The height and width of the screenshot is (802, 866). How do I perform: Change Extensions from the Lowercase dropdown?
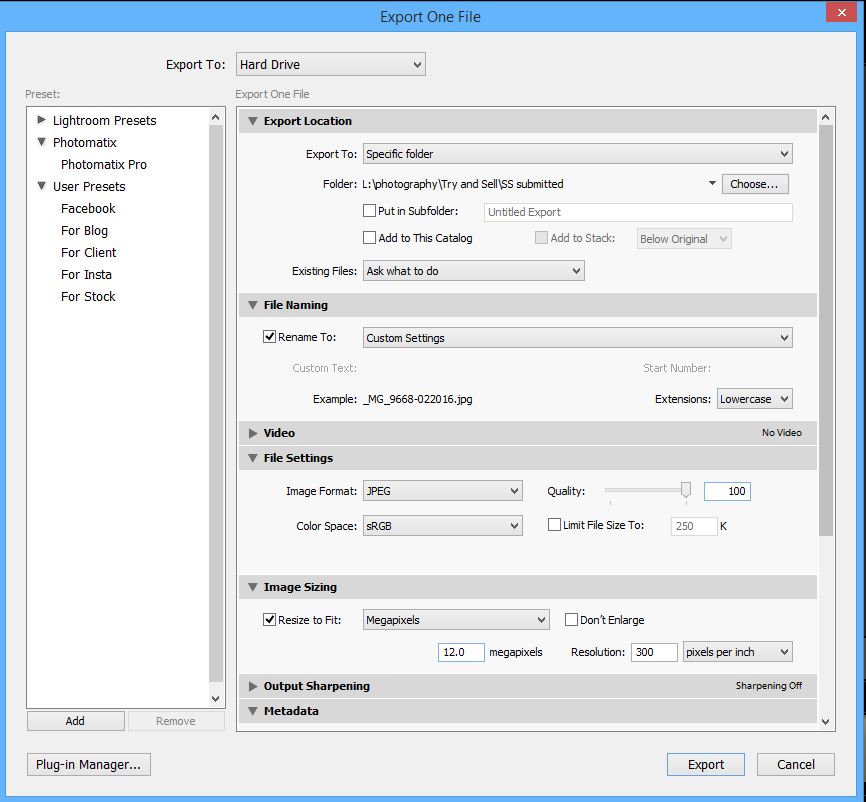(x=754, y=399)
